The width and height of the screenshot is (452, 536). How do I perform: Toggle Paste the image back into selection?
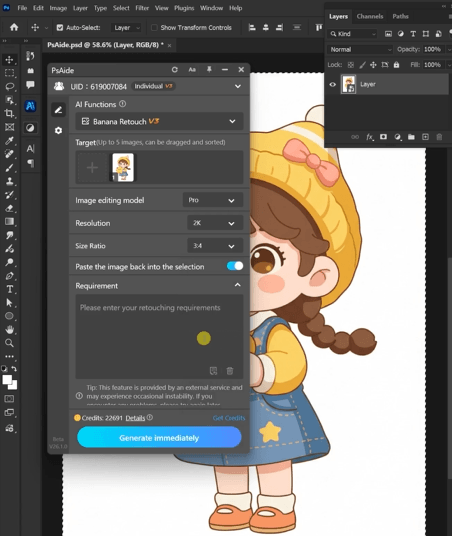tap(235, 266)
